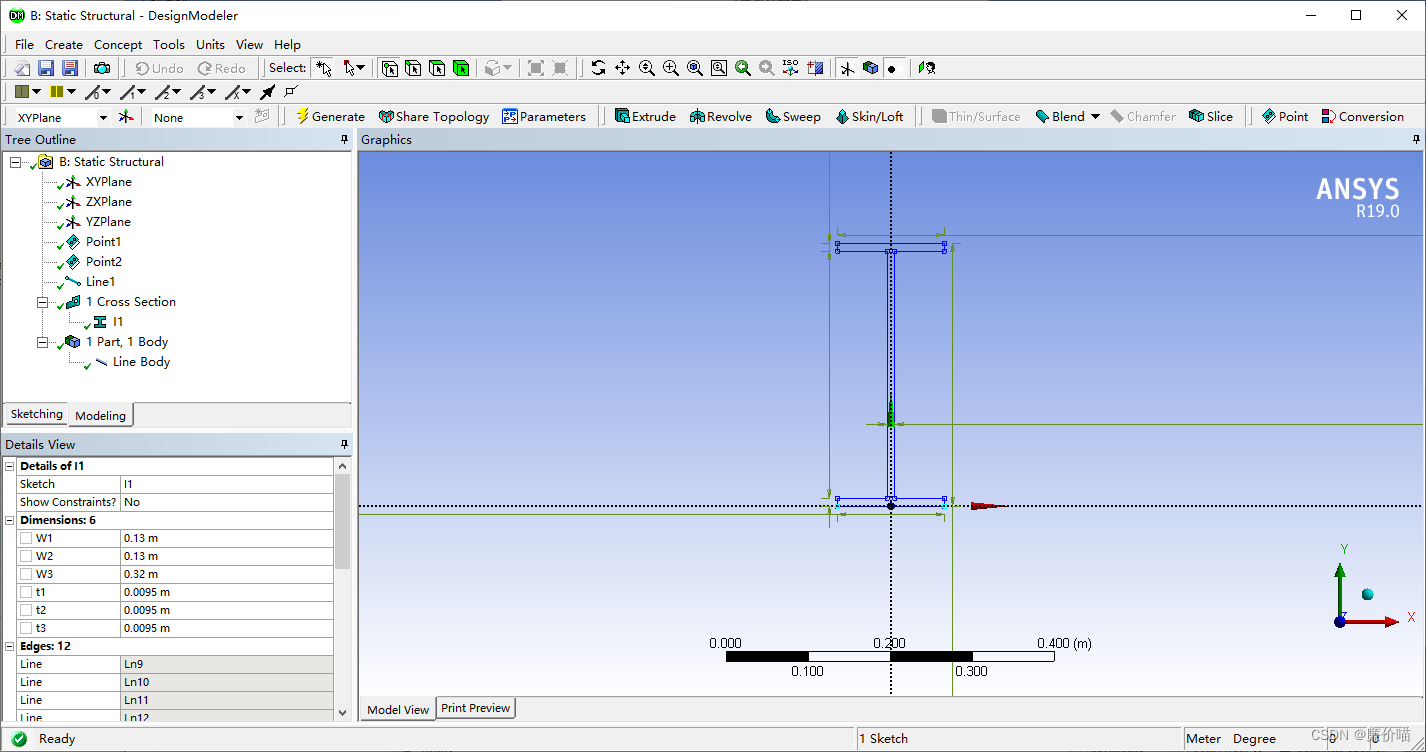This screenshot has width=1426, height=752.
Task: Collapse the Details of I1 section
Action: (x=10, y=466)
